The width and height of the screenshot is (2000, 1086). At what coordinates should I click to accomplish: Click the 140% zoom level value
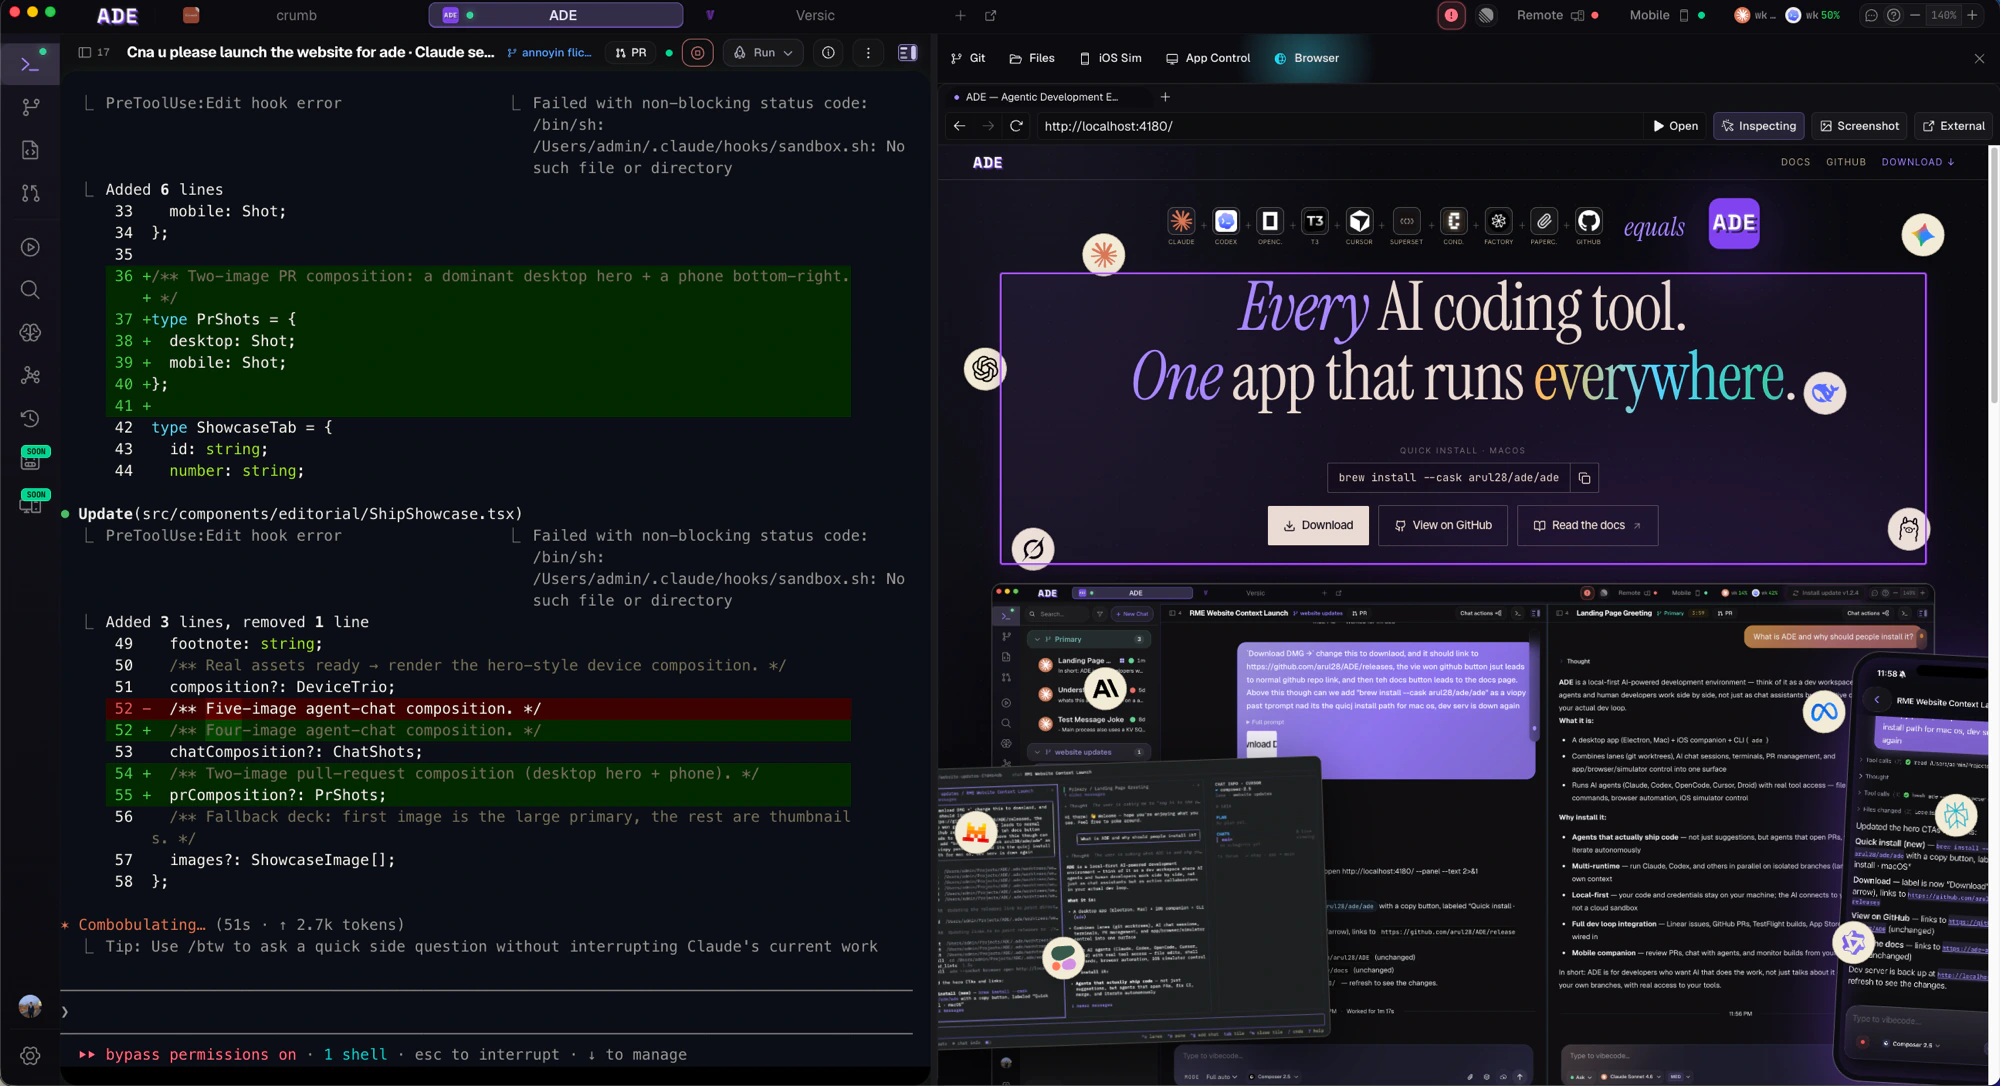pyautogui.click(x=1943, y=15)
